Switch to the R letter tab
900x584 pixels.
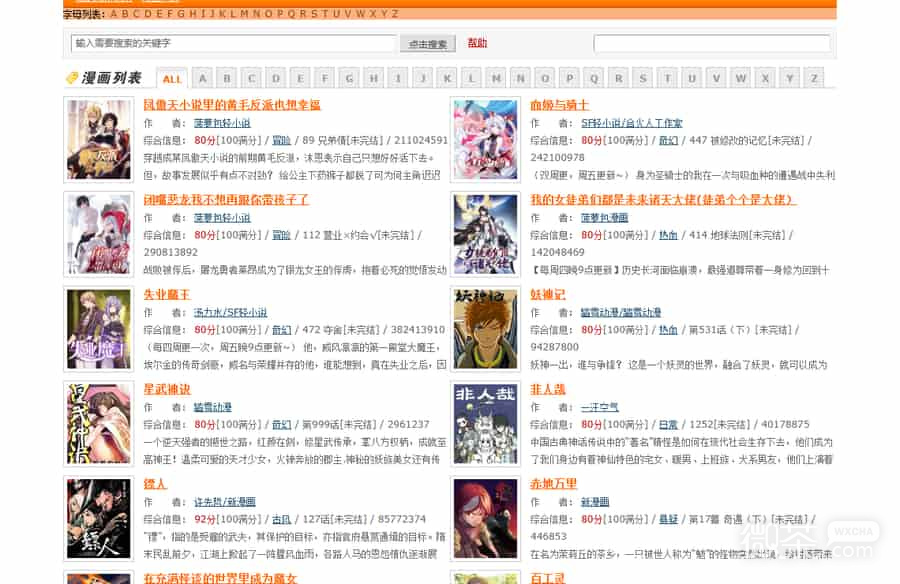tap(619, 78)
